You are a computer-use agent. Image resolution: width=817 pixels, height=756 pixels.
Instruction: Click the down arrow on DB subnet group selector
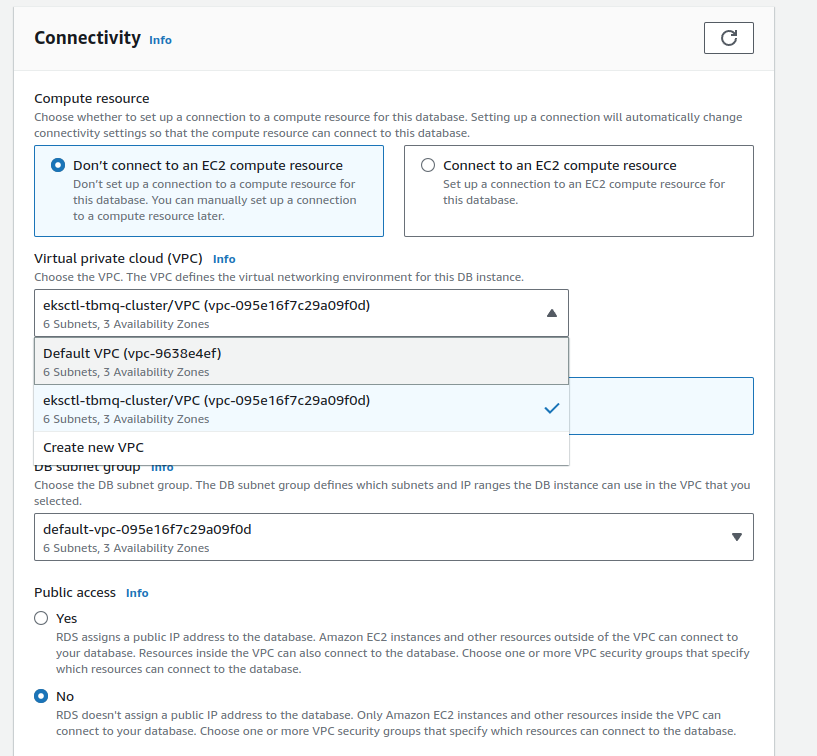point(737,537)
